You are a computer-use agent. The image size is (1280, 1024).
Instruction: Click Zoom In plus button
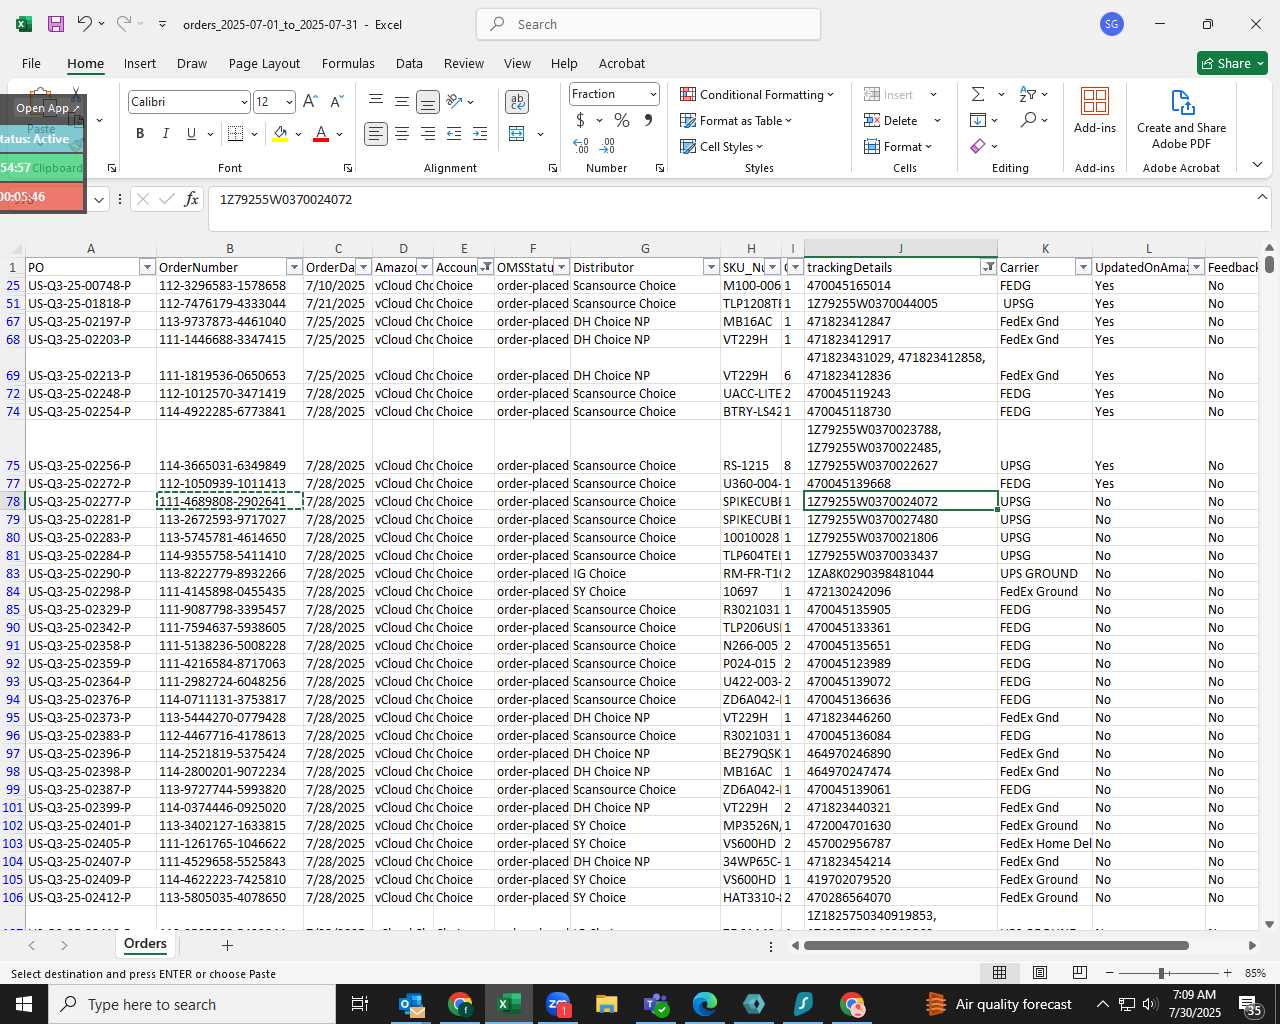[x=1227, y=972]
